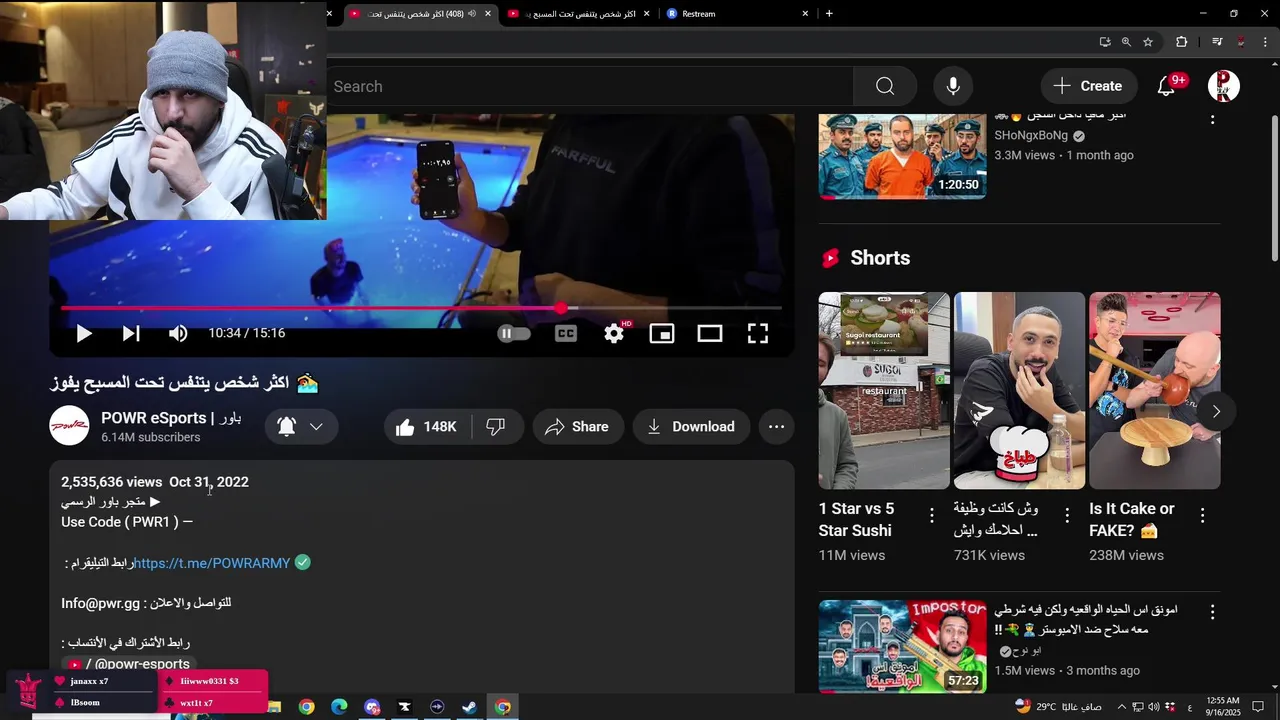The image size is (1280, 720).
Task: Open options for Is It Cake or FAKE short
Action: 1202,515
